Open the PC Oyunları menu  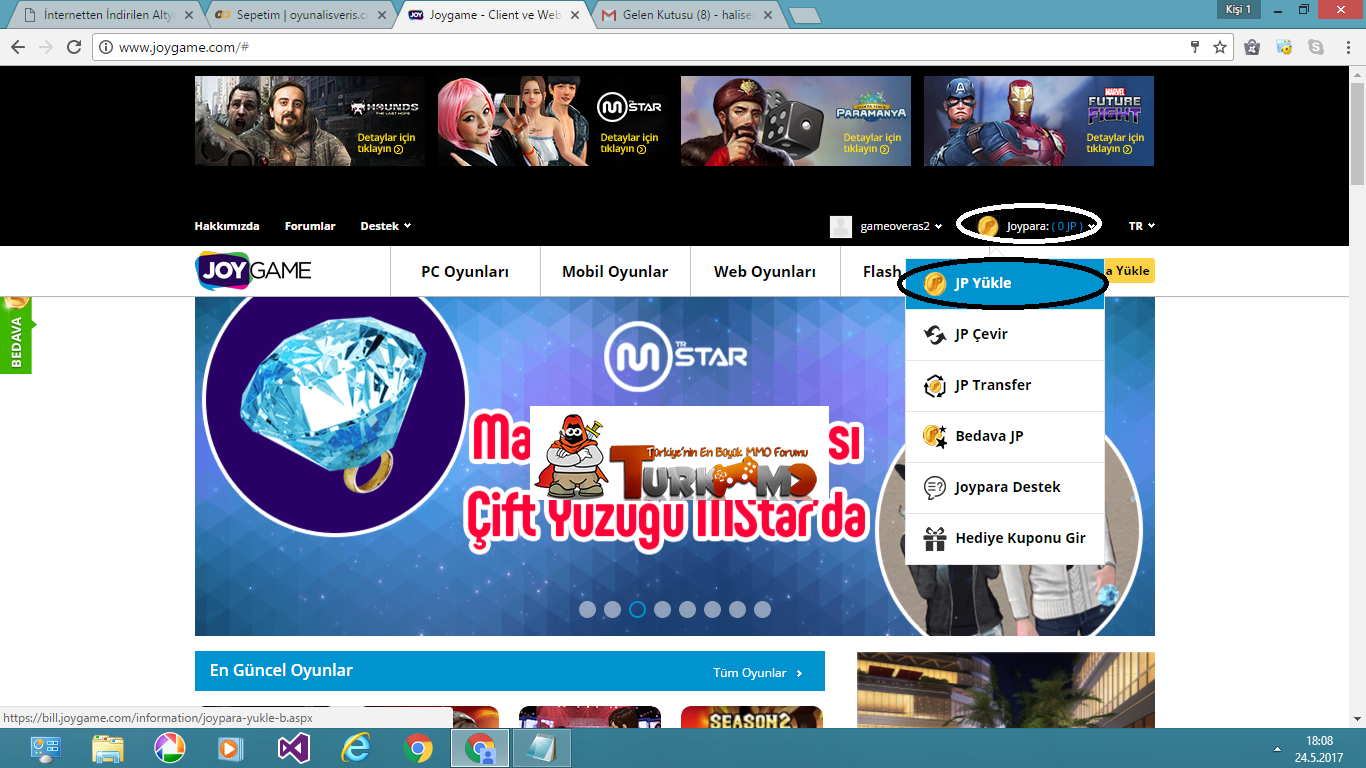click(x=465, y=271)
